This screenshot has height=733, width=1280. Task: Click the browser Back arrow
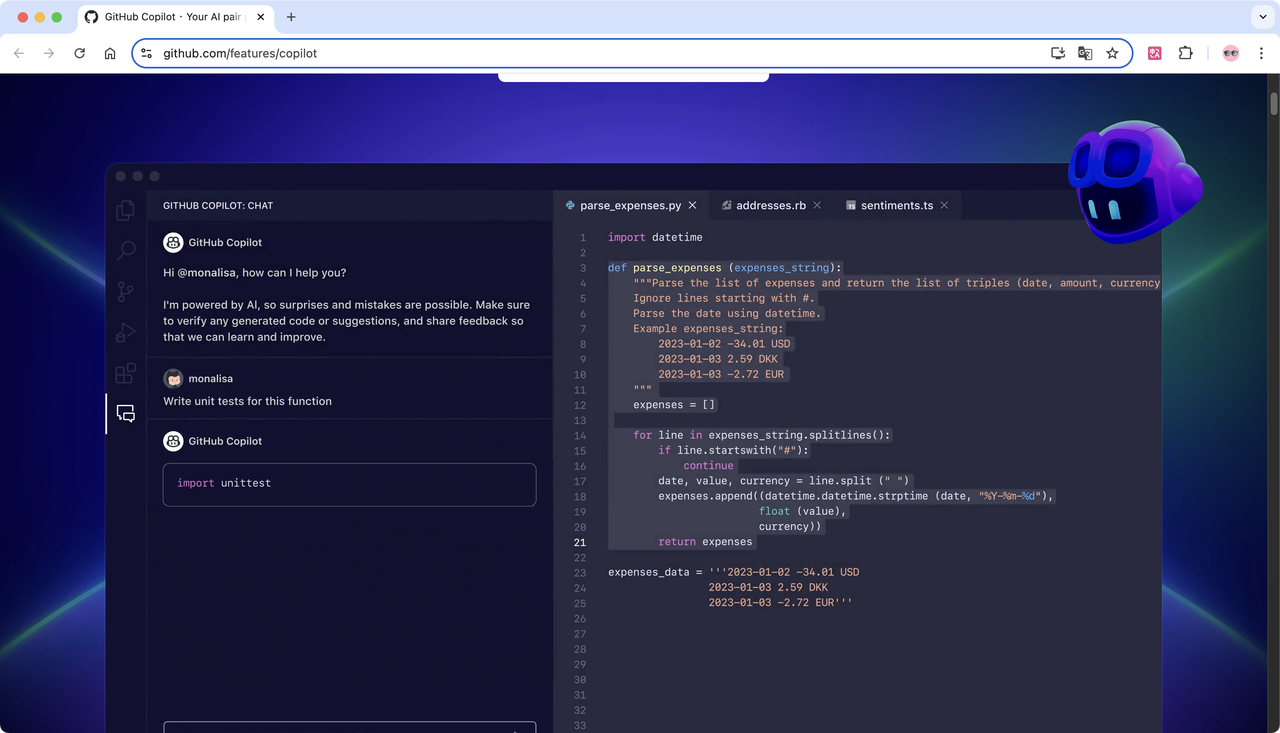tap(19, 53)
